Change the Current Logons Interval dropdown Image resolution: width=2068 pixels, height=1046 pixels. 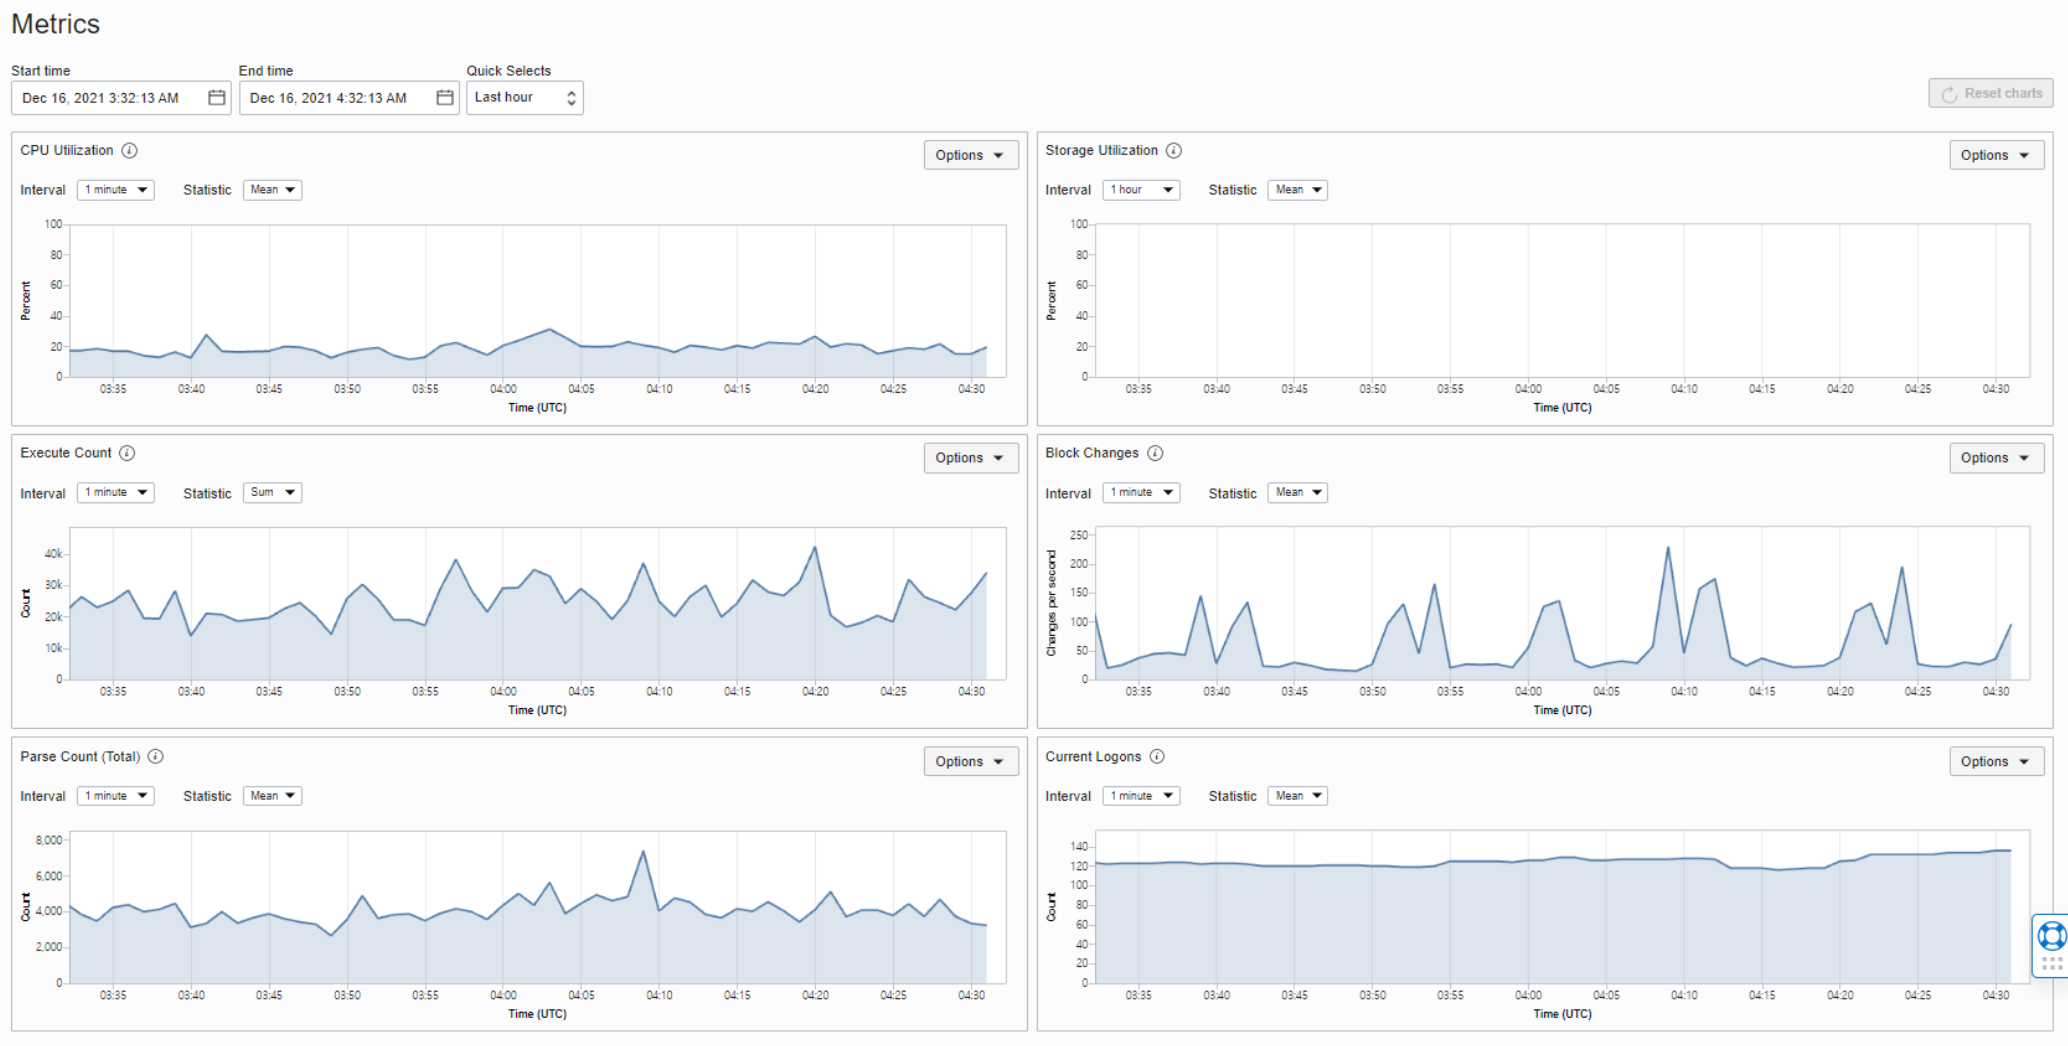point(1141,796)
